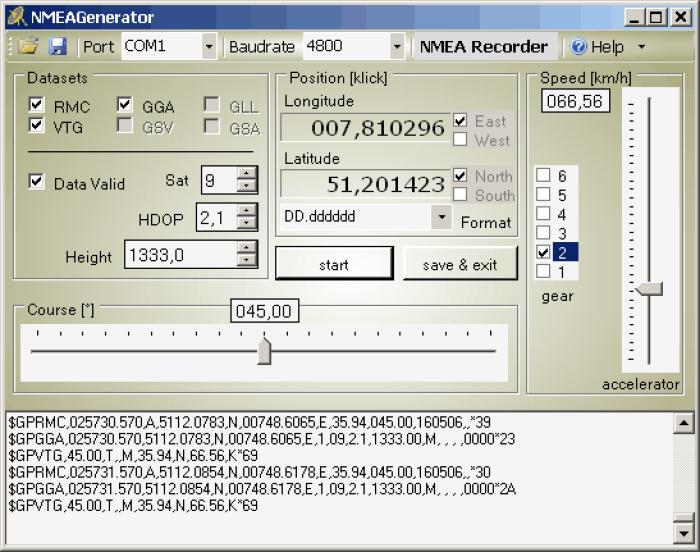The width and height of the screenshot is (700, 552).
Task: Increase Sat count with up arrow
Action: tap(246, 173)
